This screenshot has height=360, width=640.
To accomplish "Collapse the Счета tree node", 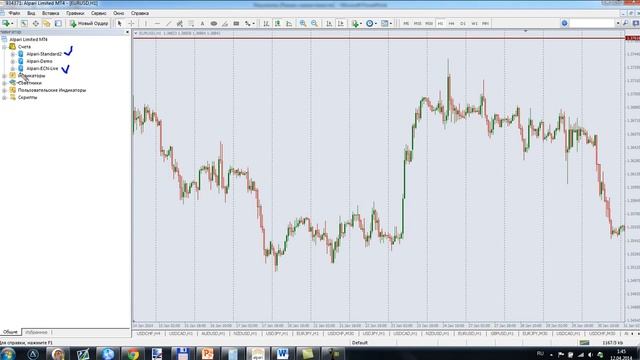I will tap(4, 47).
